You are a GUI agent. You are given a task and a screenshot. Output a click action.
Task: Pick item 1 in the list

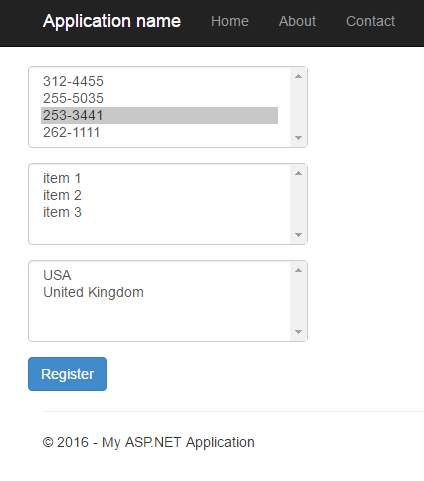pos(159,178)
